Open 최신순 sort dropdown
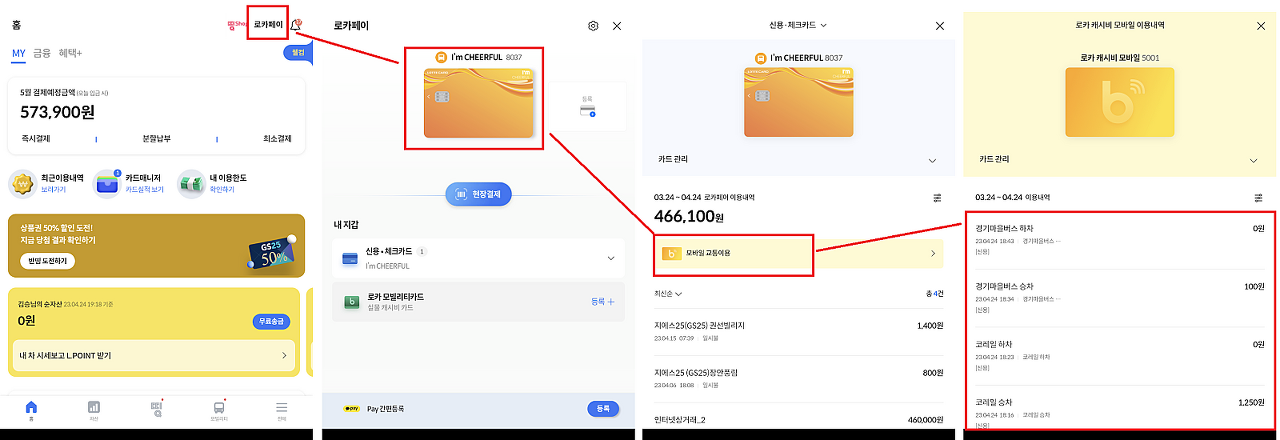1280x440 pixels. pyautogui.click(x=668, y=293)
